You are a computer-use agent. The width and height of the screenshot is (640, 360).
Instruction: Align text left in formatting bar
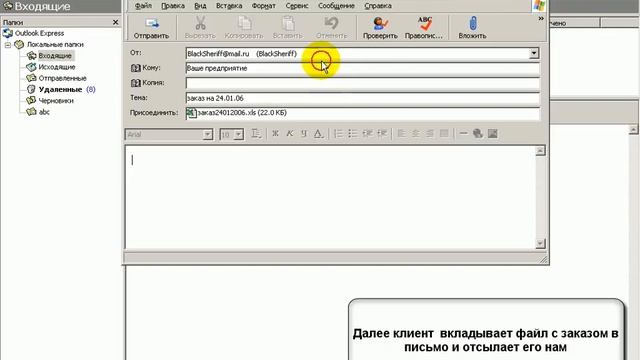(x=402, y=133)
